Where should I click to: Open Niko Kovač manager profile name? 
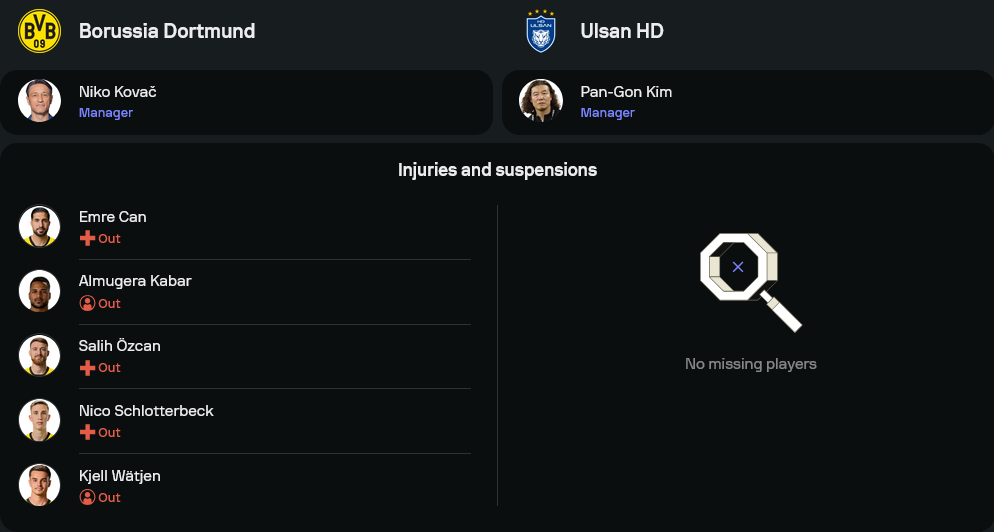coord(118,92)
